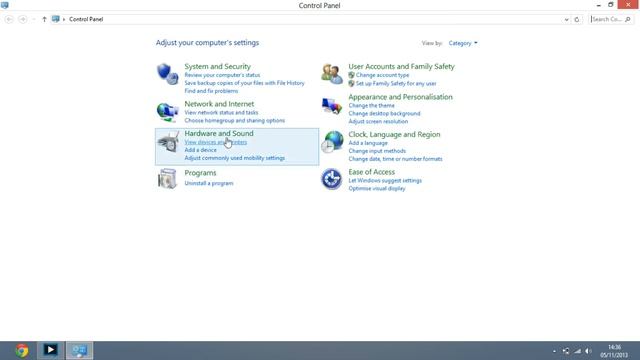640x360 pixels.
Task: Click Adjust commonly used mobility settings
Action: coord(235,158)
